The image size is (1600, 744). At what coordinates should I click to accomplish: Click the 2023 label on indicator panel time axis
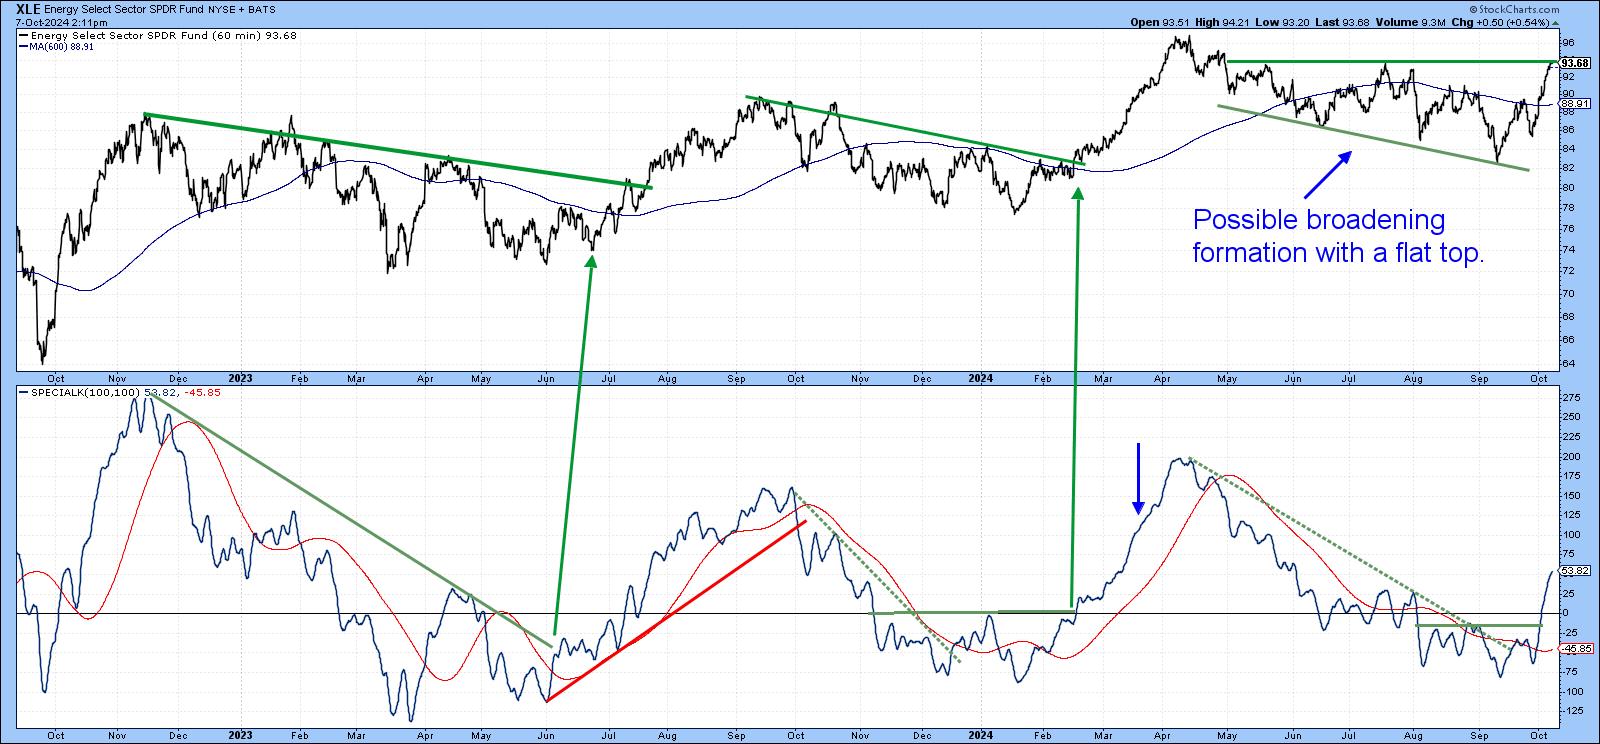click(240, 735)
